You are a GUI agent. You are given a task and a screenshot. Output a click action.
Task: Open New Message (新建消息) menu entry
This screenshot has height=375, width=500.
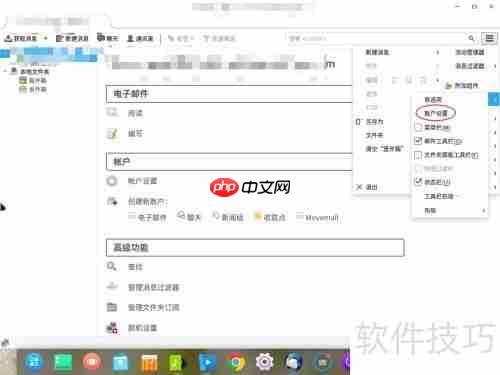coord(377,52)
